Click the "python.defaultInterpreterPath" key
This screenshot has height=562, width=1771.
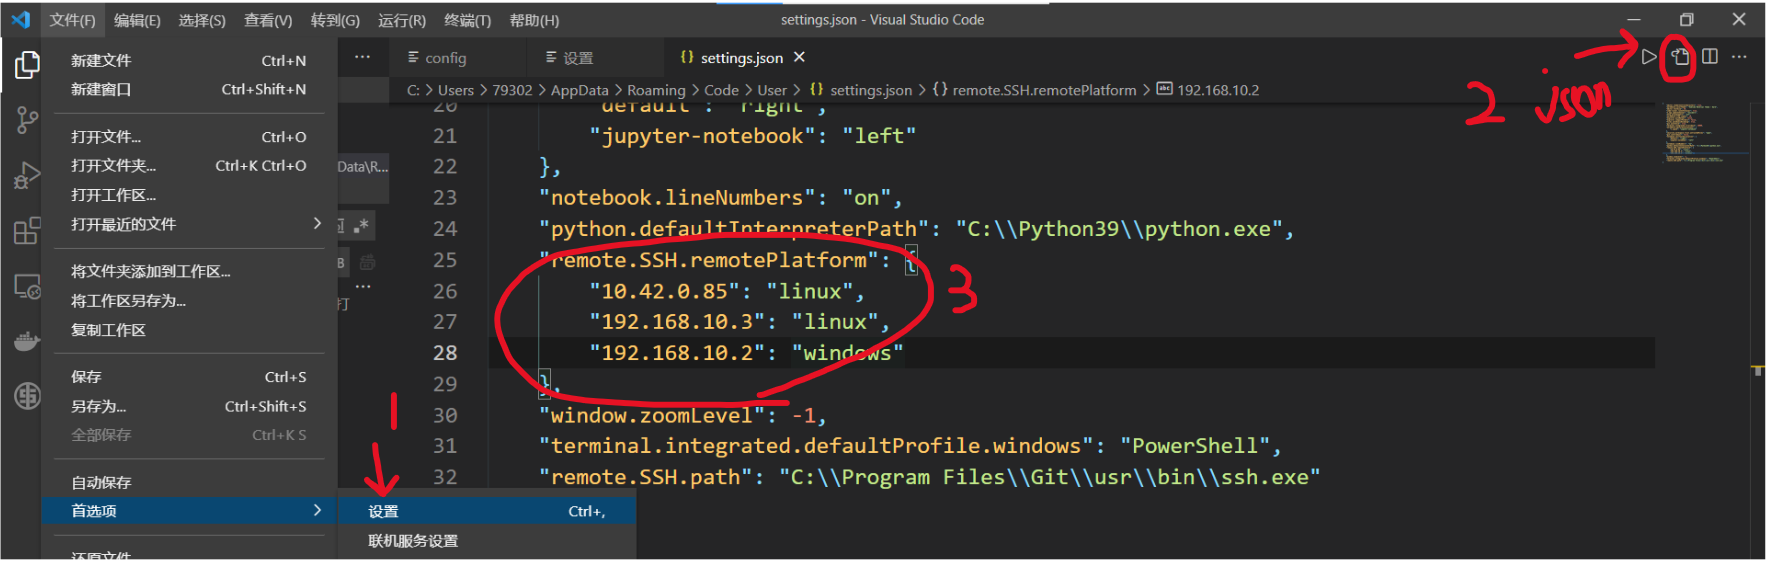click(x=734, y=229)
